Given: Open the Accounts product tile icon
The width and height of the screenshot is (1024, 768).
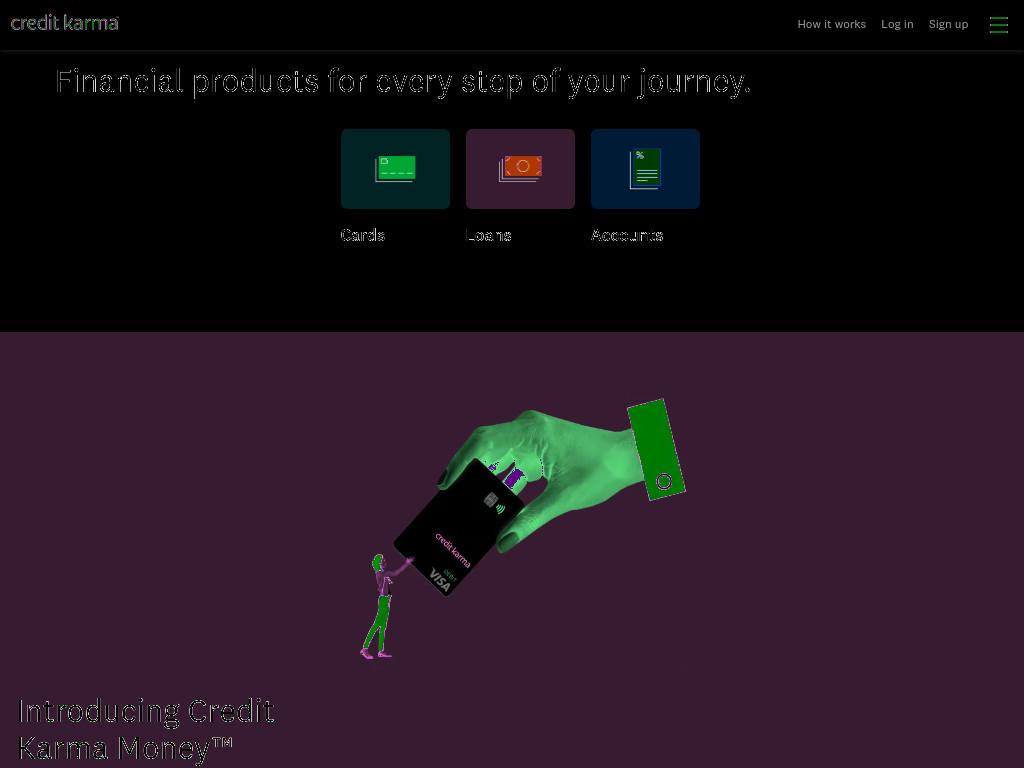Looking at the screenshot, I should point(645,169).
